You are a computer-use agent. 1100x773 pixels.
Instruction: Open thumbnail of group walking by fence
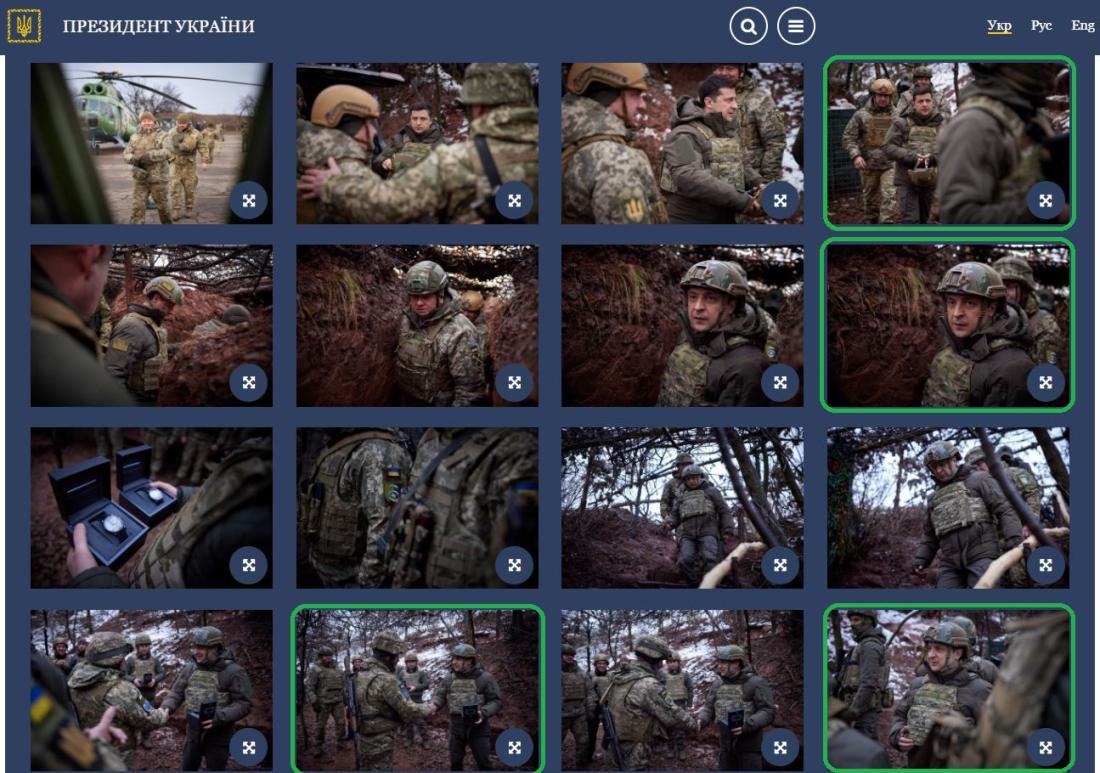coord(948,144)
